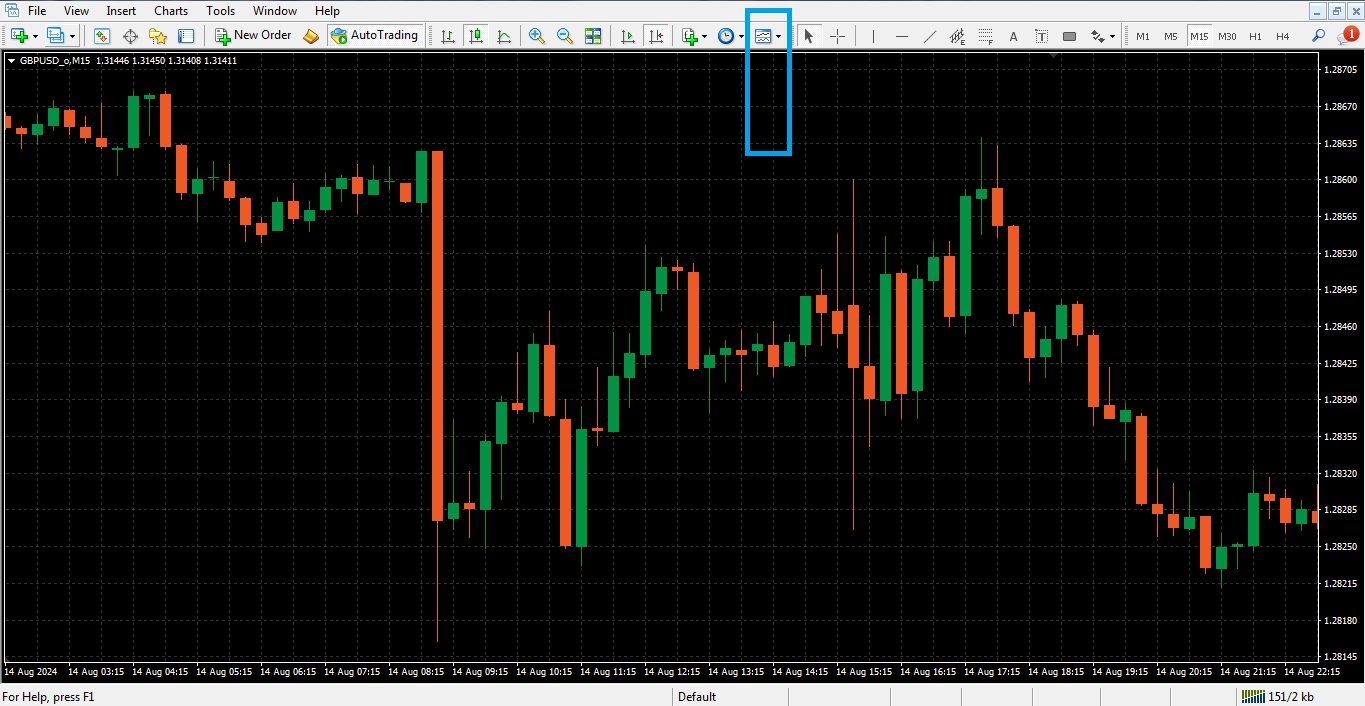
Task: Click the Tile Windows icon
Action: point(593,36)
